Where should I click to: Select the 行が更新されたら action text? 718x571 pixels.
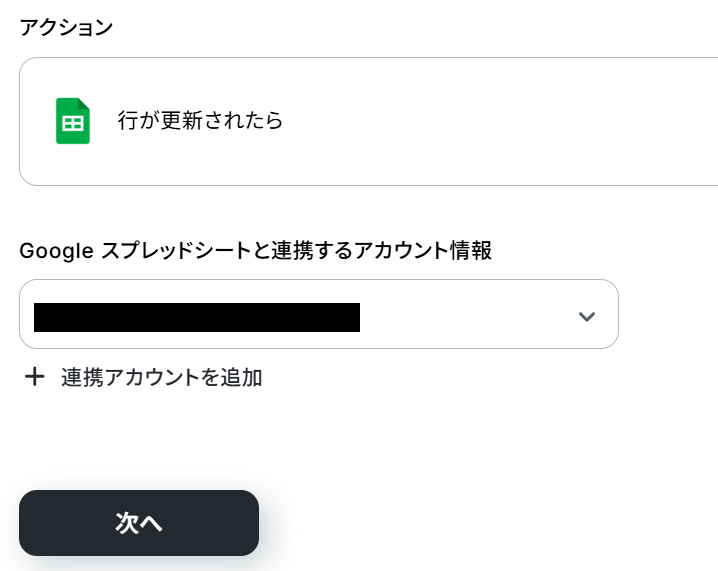click(200, 121)
